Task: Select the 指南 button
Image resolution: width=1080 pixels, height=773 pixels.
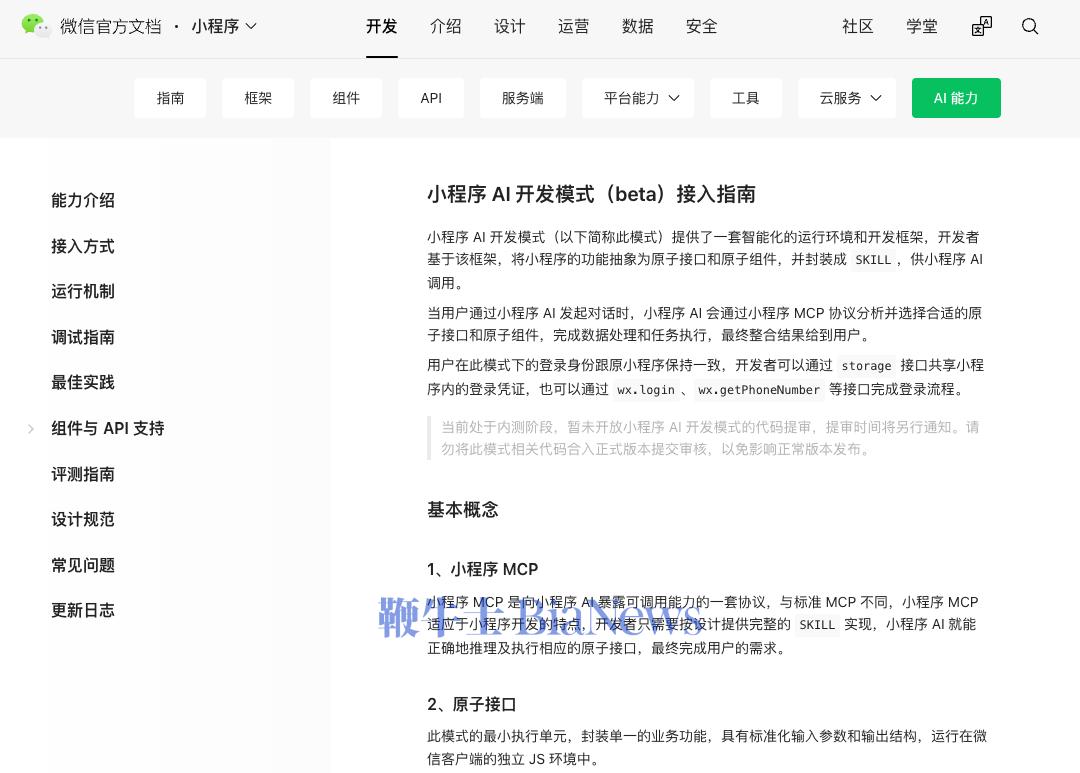Action: [x=170, y=98]
